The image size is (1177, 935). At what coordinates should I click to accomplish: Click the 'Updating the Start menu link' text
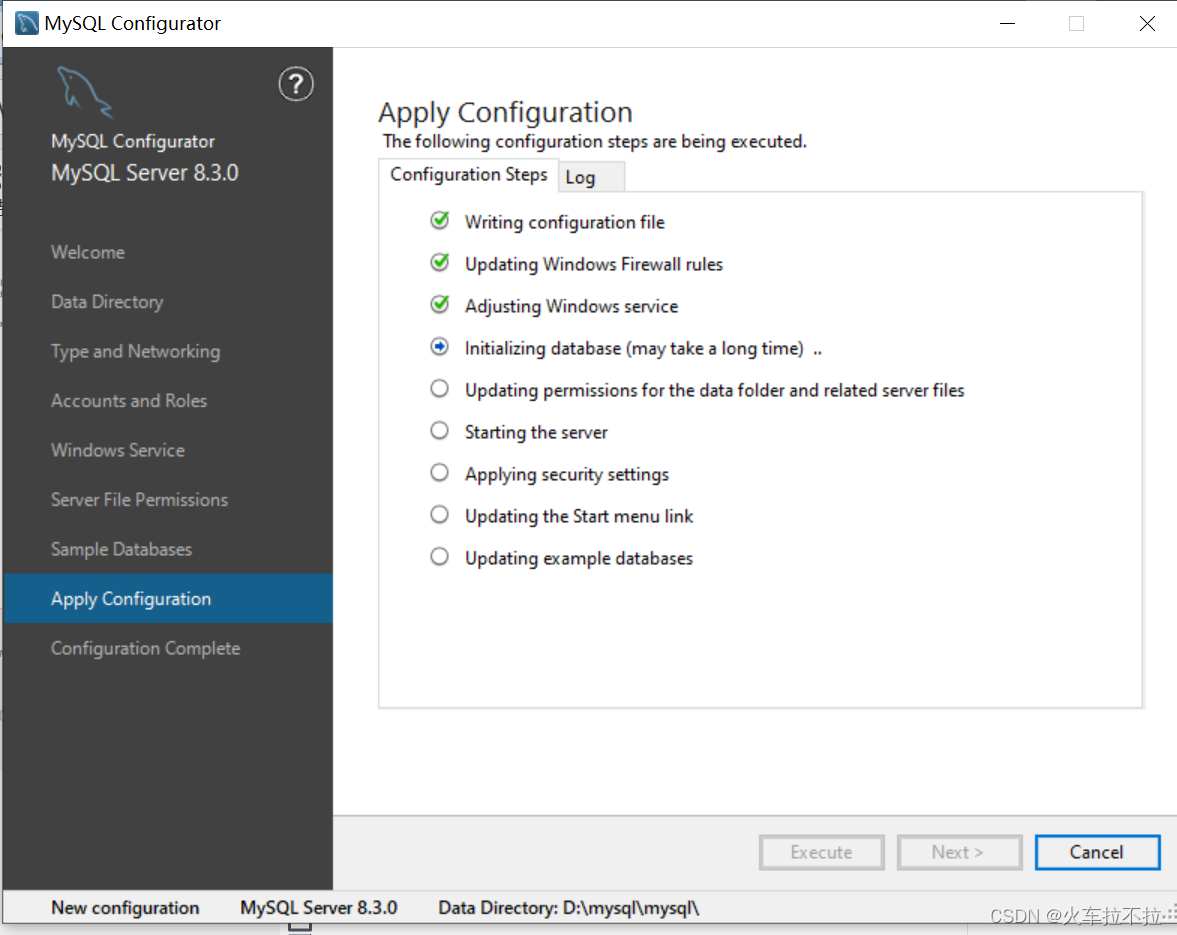[579, 516]
